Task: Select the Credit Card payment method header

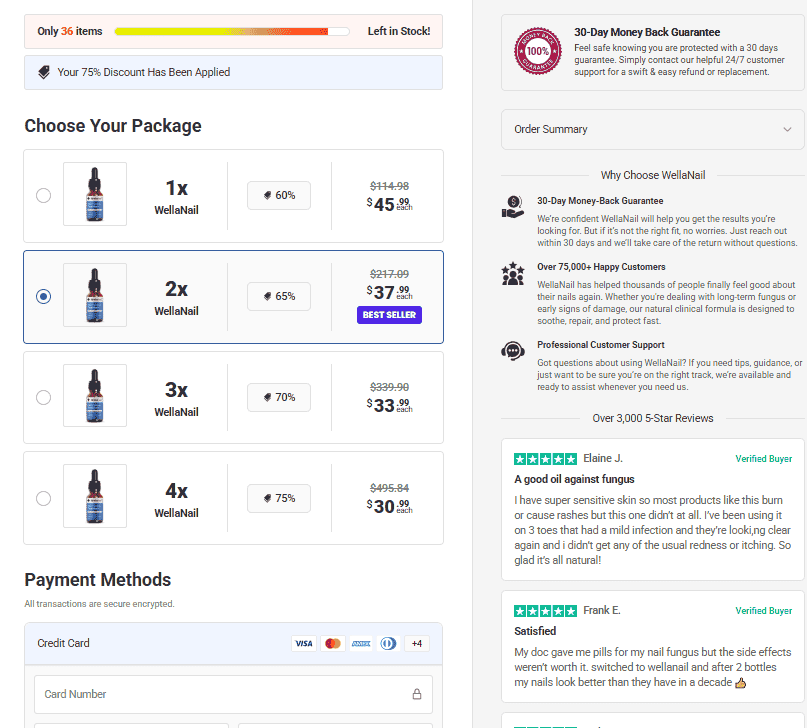Action: (x=233, y=643)
